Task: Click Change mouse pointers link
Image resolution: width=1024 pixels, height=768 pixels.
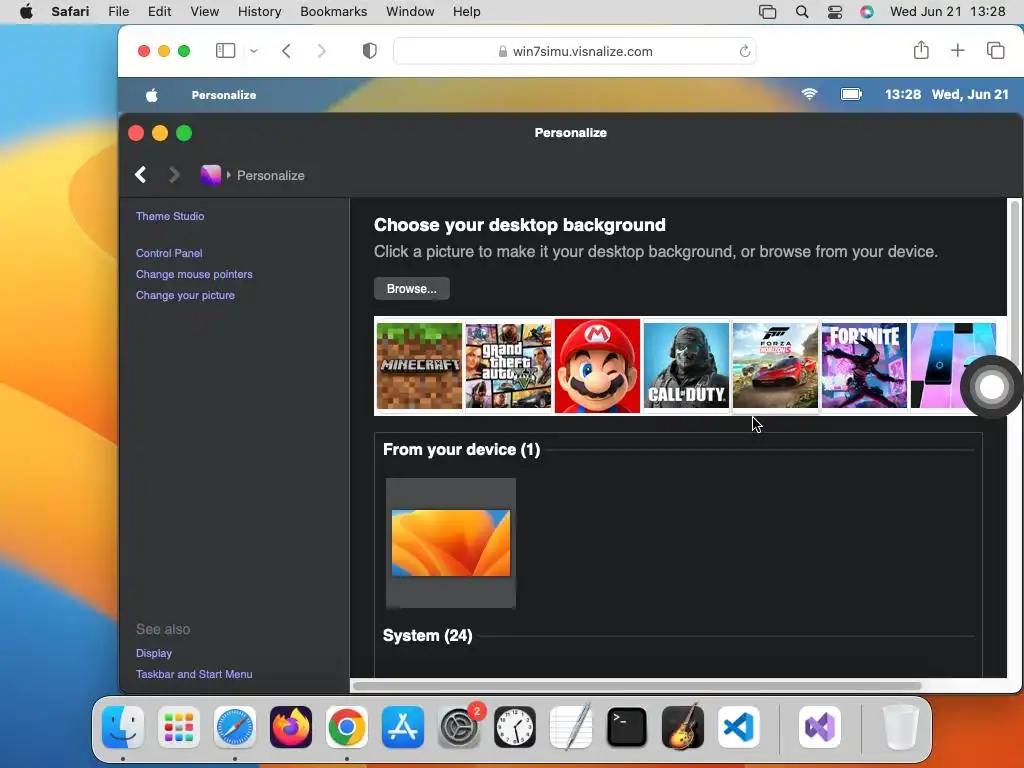Action: point(194,274)
